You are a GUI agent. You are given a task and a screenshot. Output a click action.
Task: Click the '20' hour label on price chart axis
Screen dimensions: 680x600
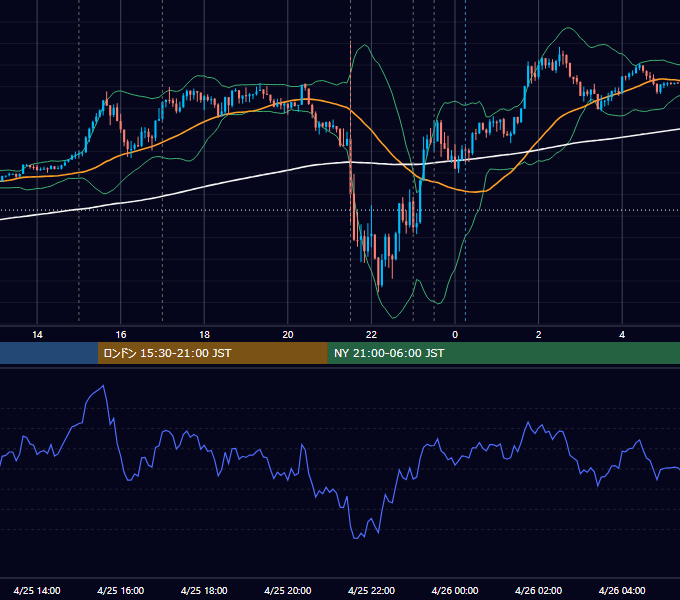288,335
